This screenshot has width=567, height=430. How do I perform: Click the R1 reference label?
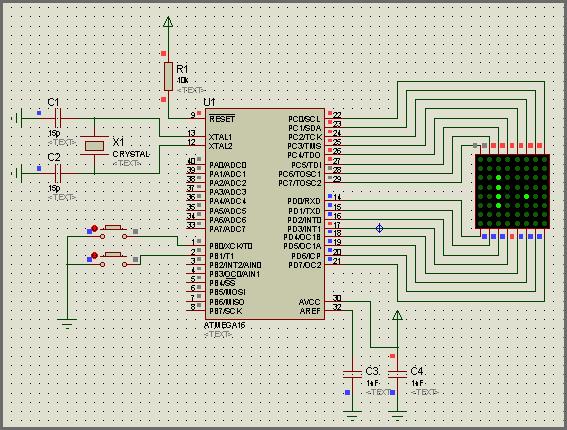(x=182, y=69)
